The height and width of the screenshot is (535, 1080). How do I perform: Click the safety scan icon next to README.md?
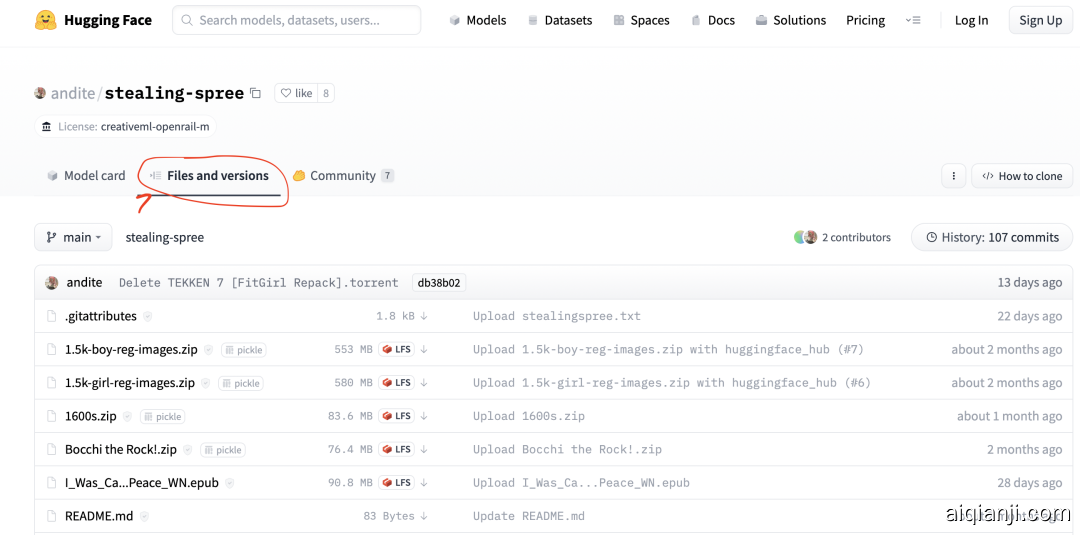(144, 516)
